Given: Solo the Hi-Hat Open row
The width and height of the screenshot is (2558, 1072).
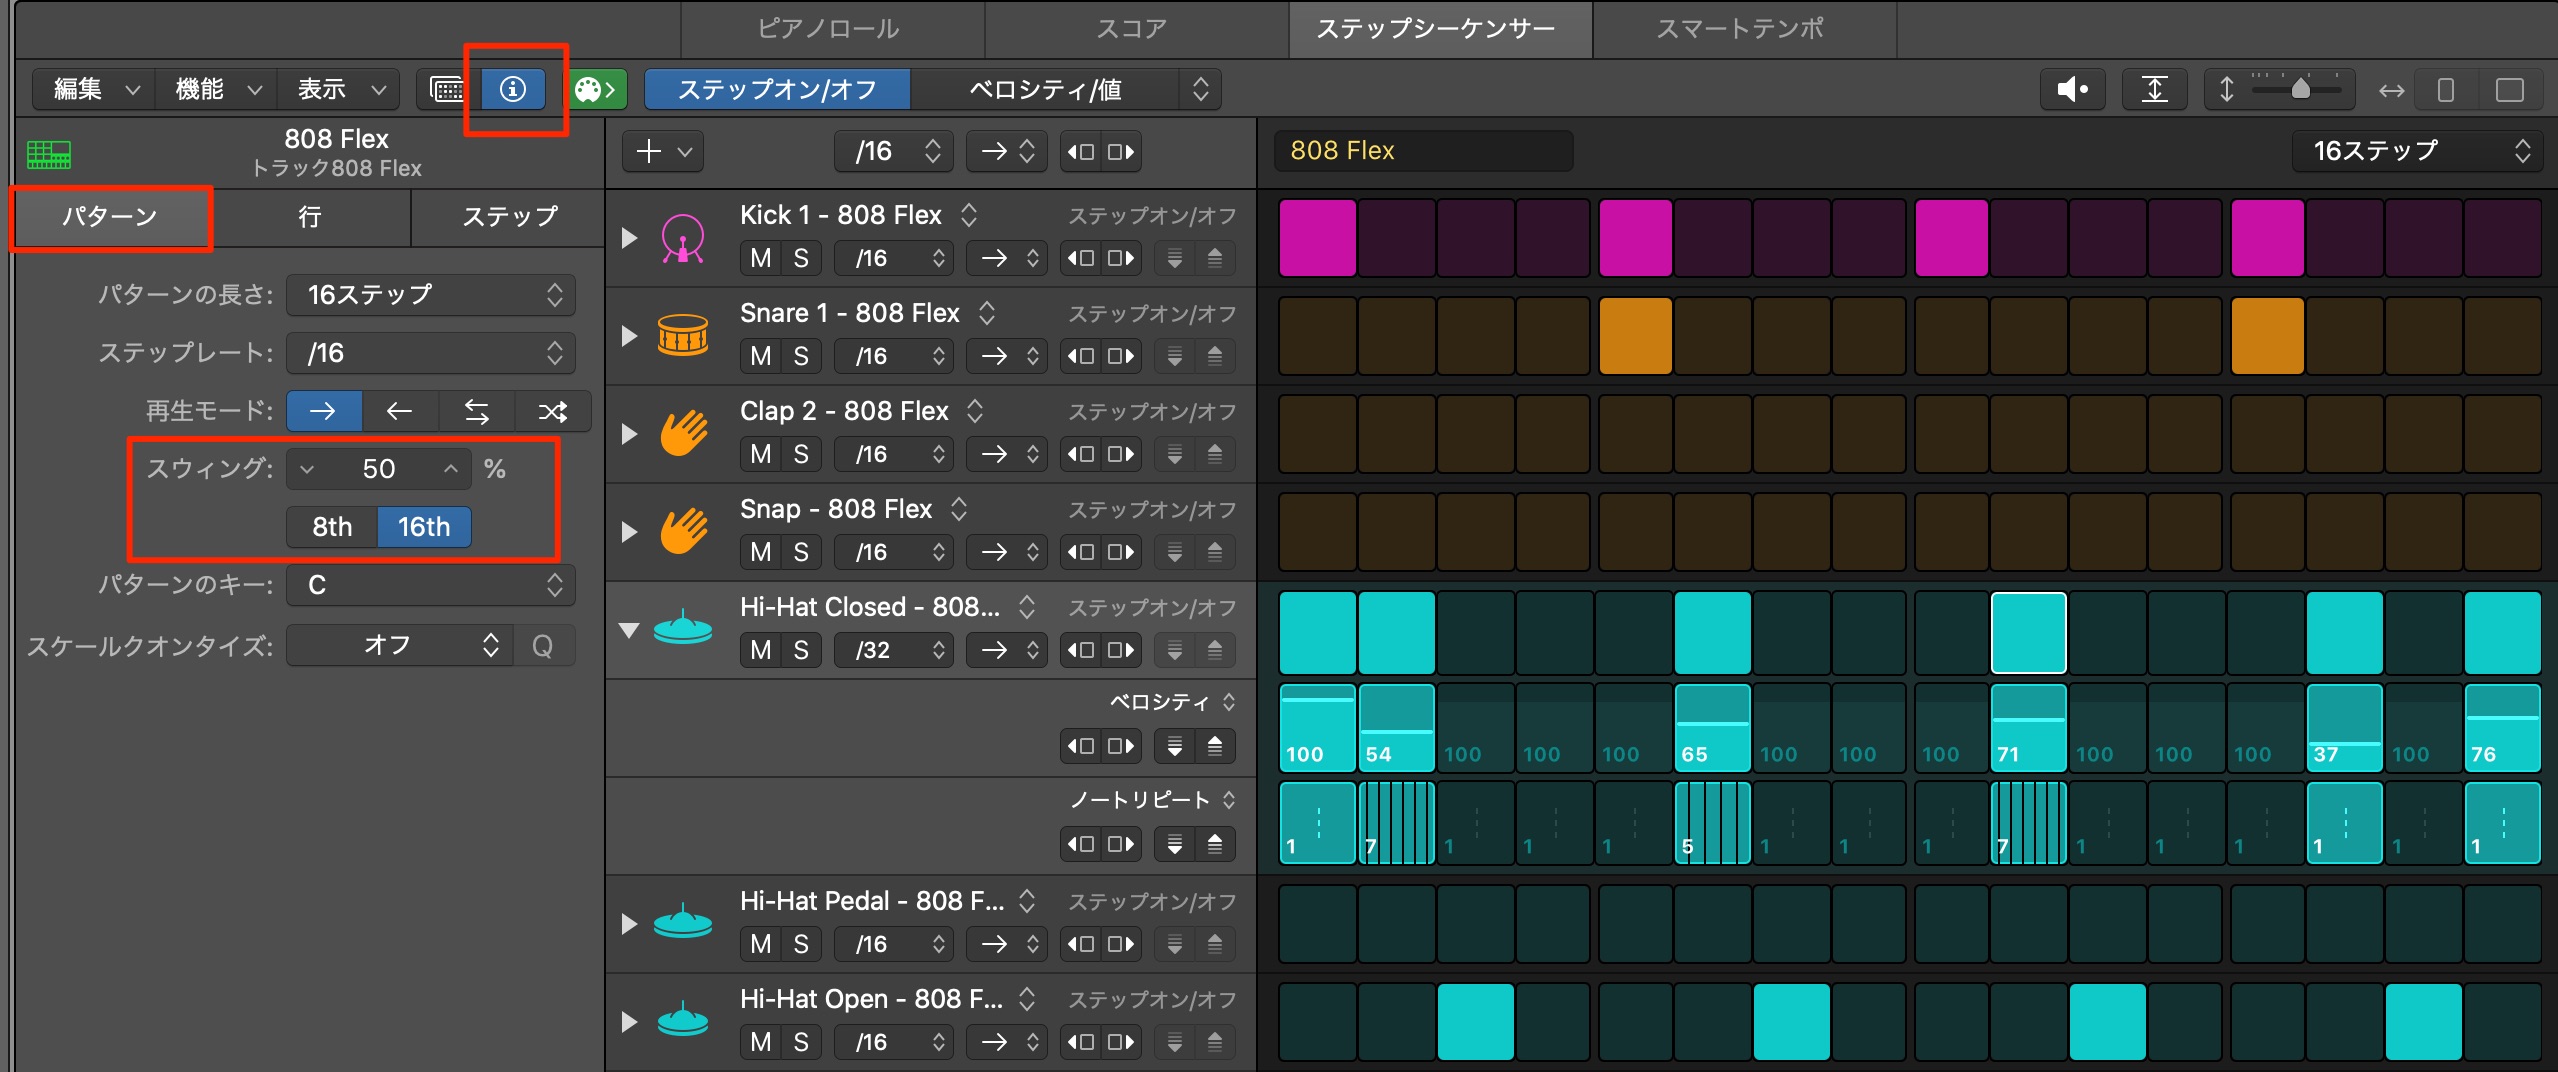Looking at the screenshot, I should pyautogui.click(x=801, y=1042).
